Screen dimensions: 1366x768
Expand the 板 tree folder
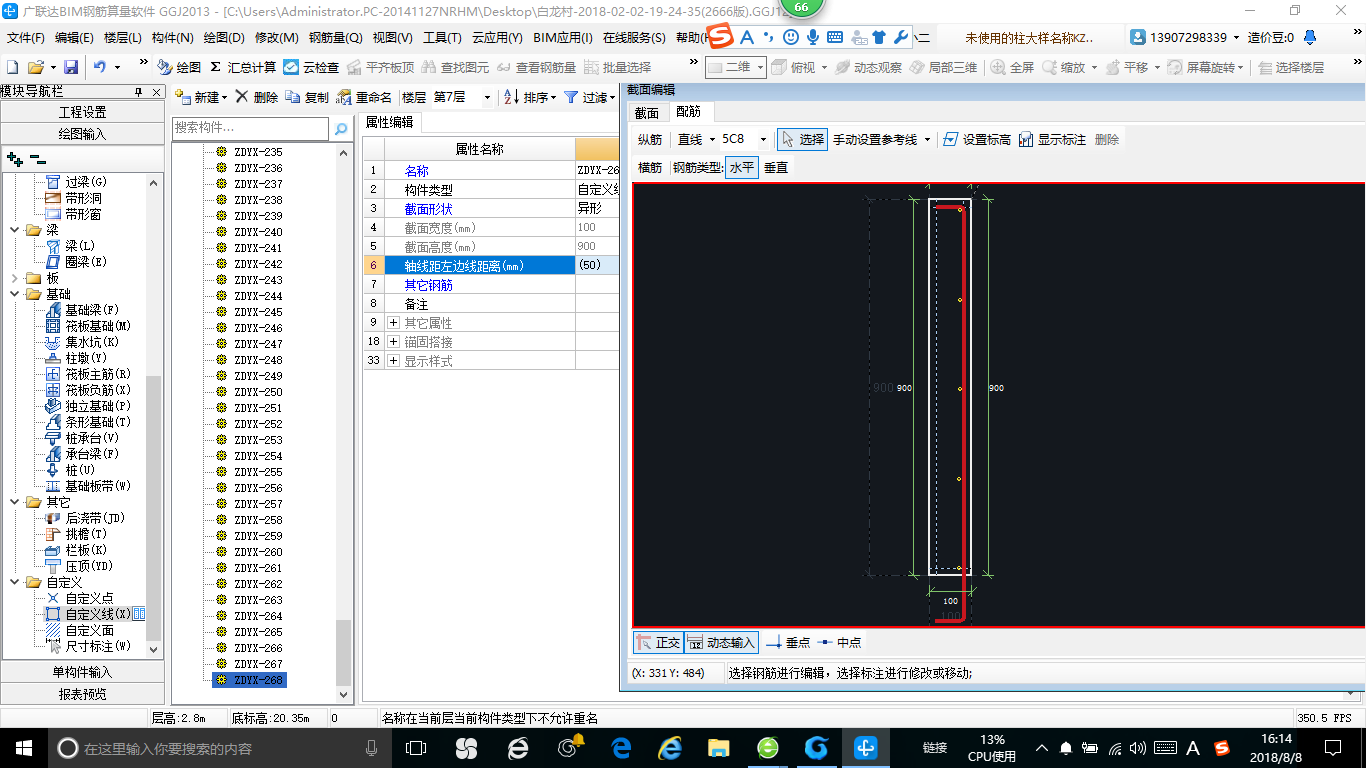(x=15, y=278)
